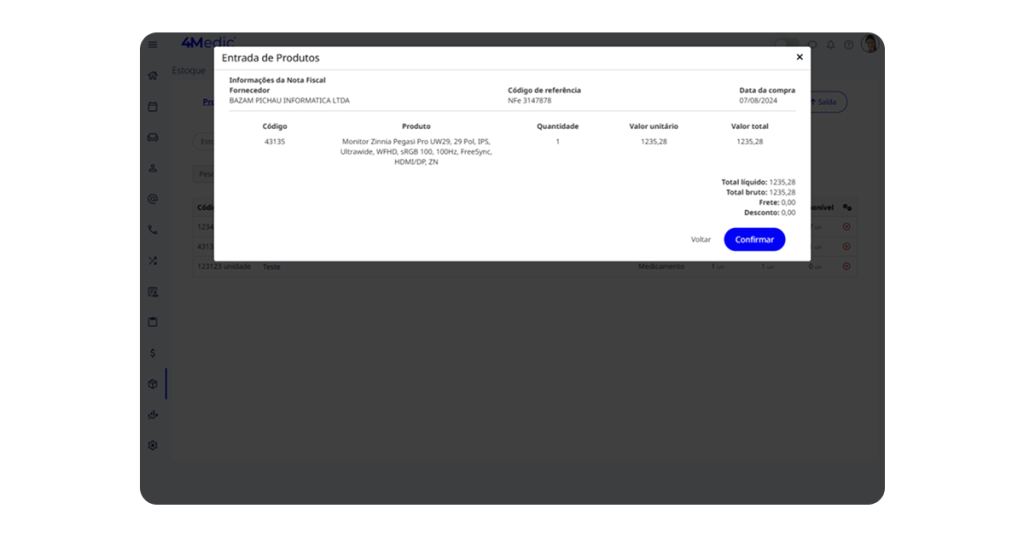The image size is (1024, 538).
Task: Select 1235,28 under Valor unitário
Action: pos(654,142)
